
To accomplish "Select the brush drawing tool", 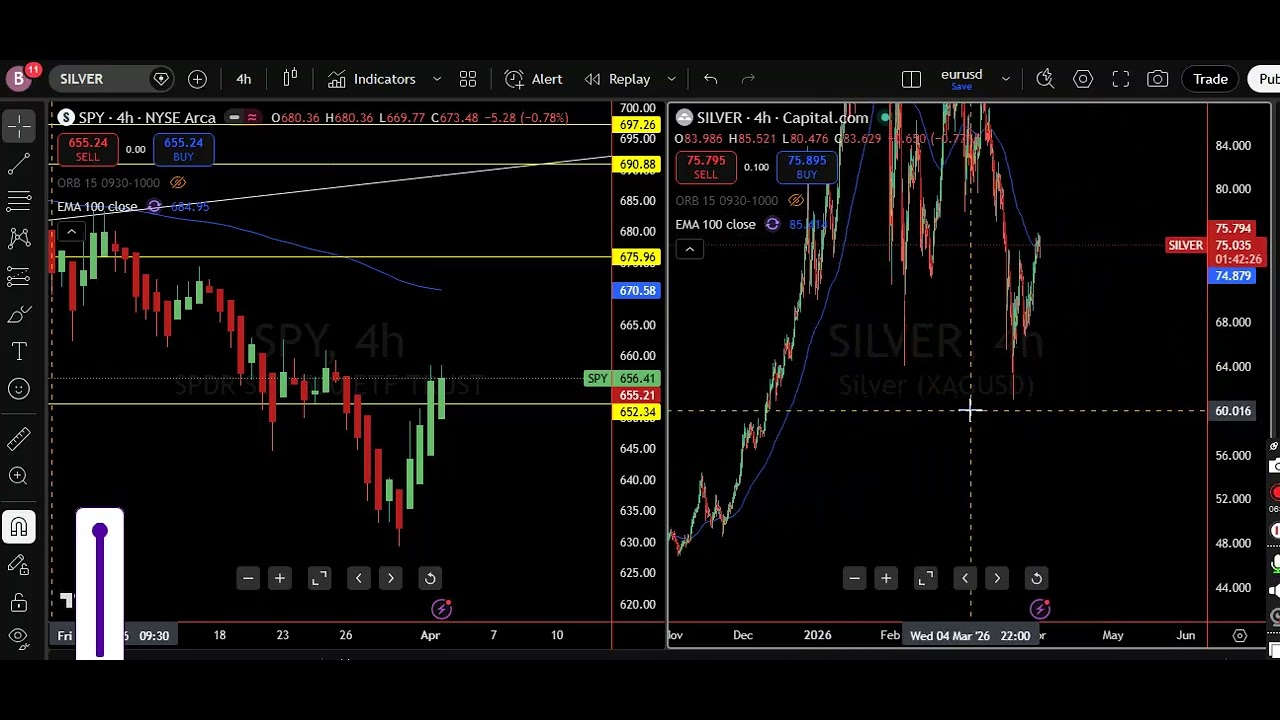I will click(19, 314).
